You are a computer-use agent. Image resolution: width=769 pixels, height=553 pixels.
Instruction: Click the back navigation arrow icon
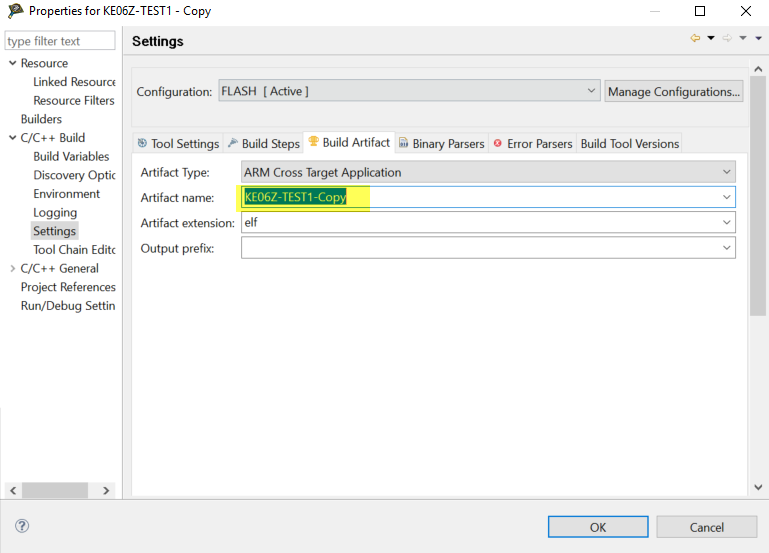coord(694,38)
